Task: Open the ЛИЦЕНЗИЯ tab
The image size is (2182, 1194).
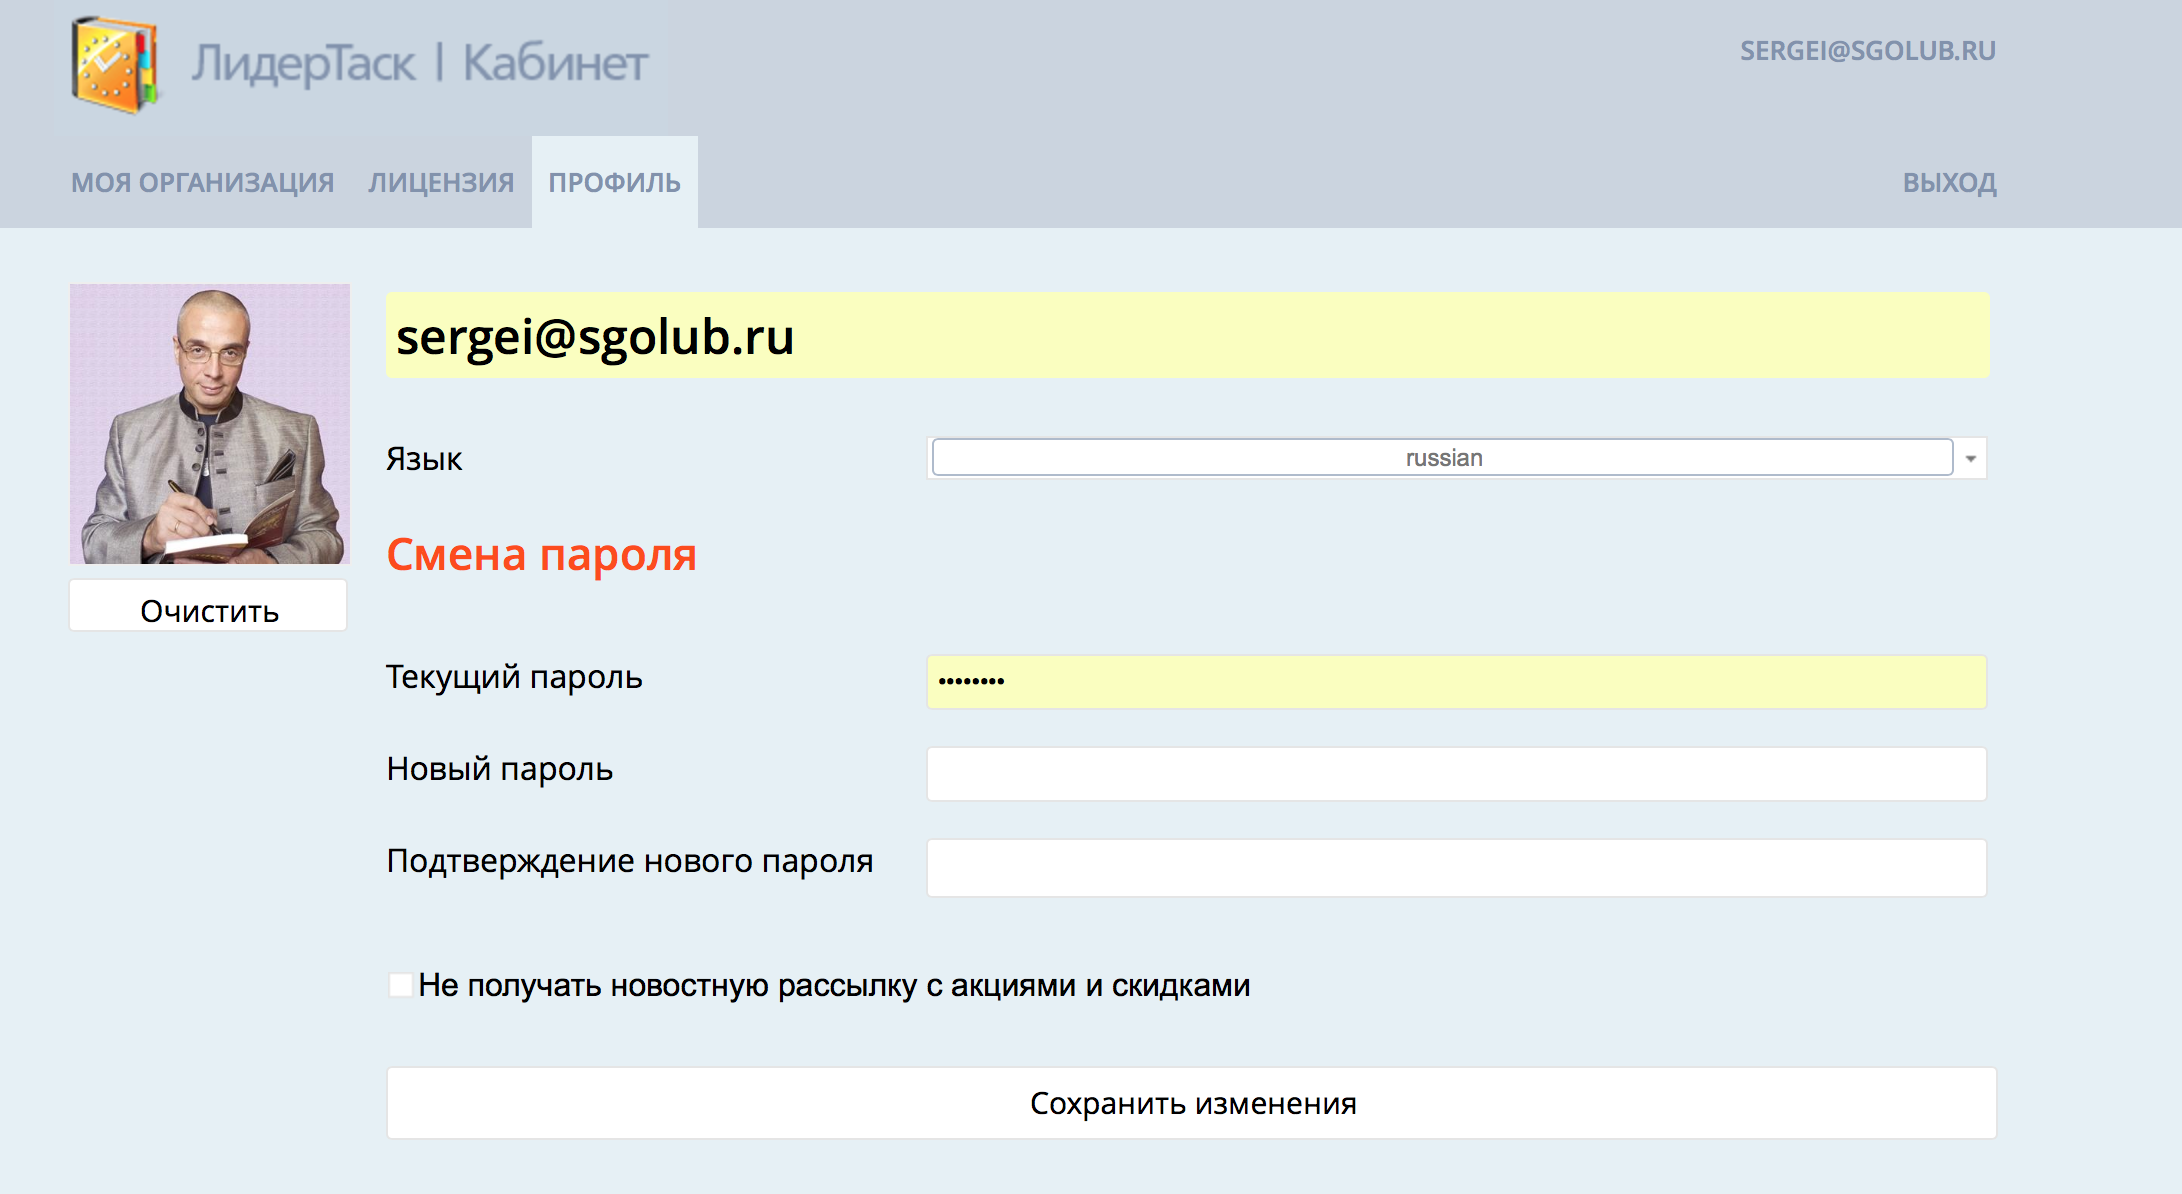Action: [x=441, y=183]
